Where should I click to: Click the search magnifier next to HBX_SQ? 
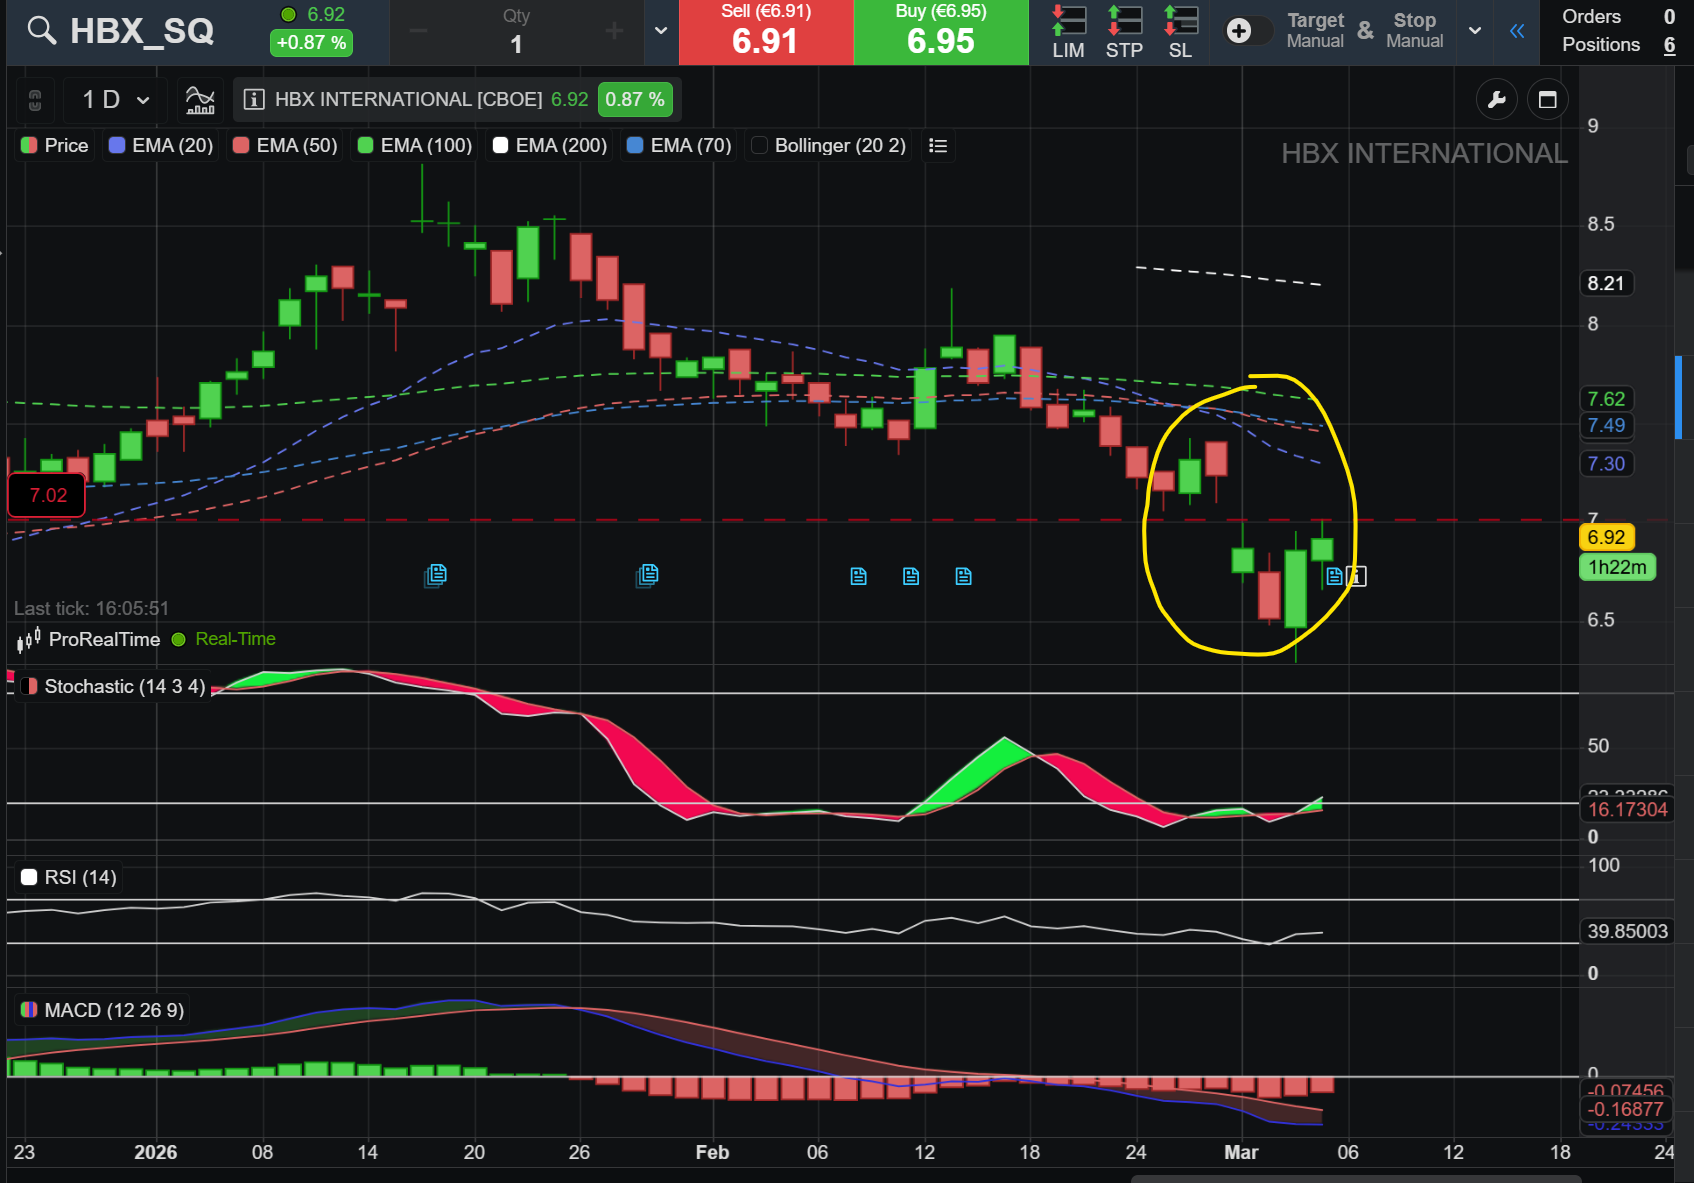[x=41, y=30]
